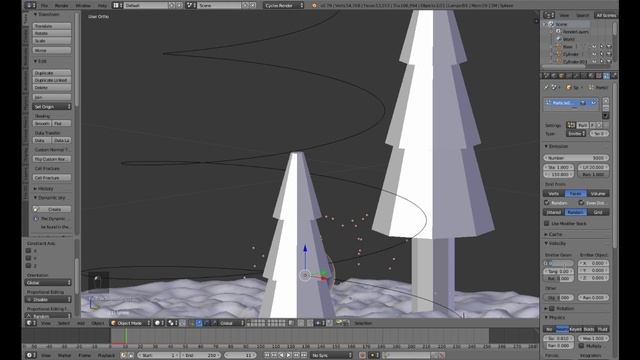Open the Physics properties tab icon

point(614,76)
